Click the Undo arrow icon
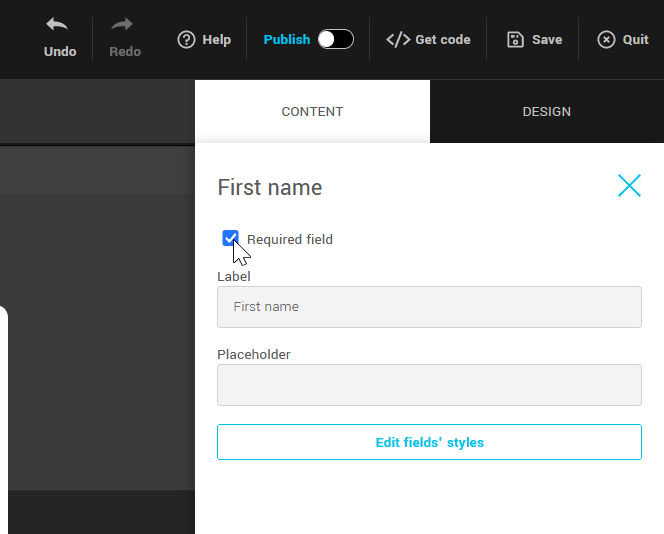664x534 pixels. pyautogui.click(x=59, y=25)
